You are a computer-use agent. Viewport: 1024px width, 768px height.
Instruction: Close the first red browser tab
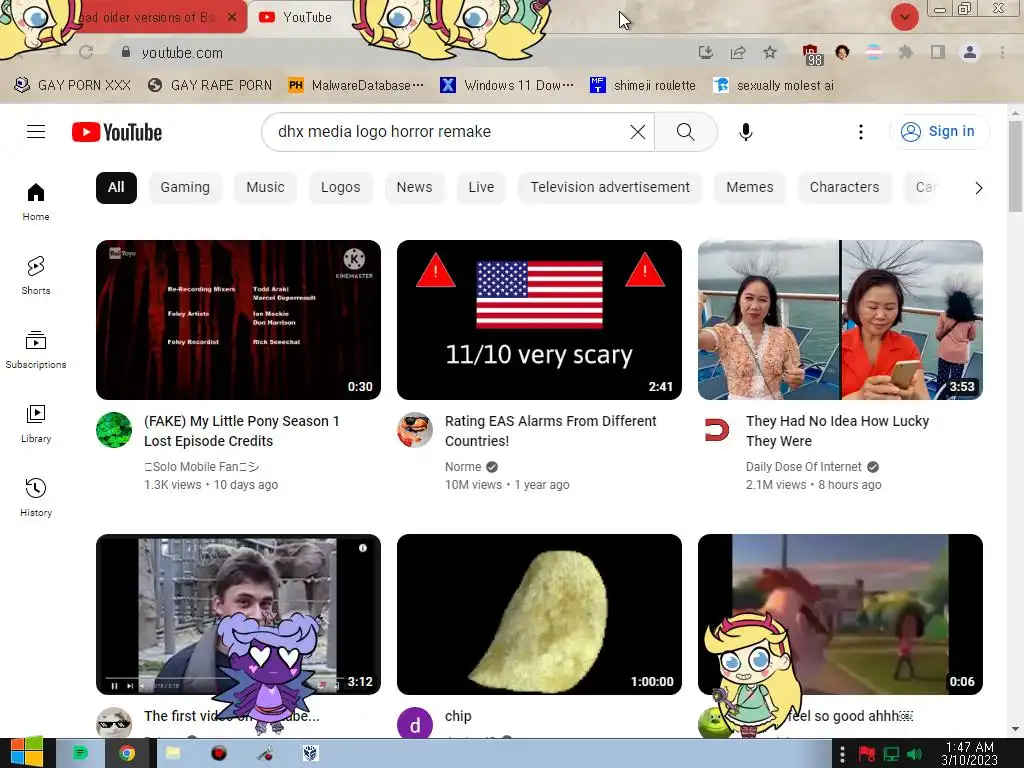pyautogui.click(x=232, y=18)
